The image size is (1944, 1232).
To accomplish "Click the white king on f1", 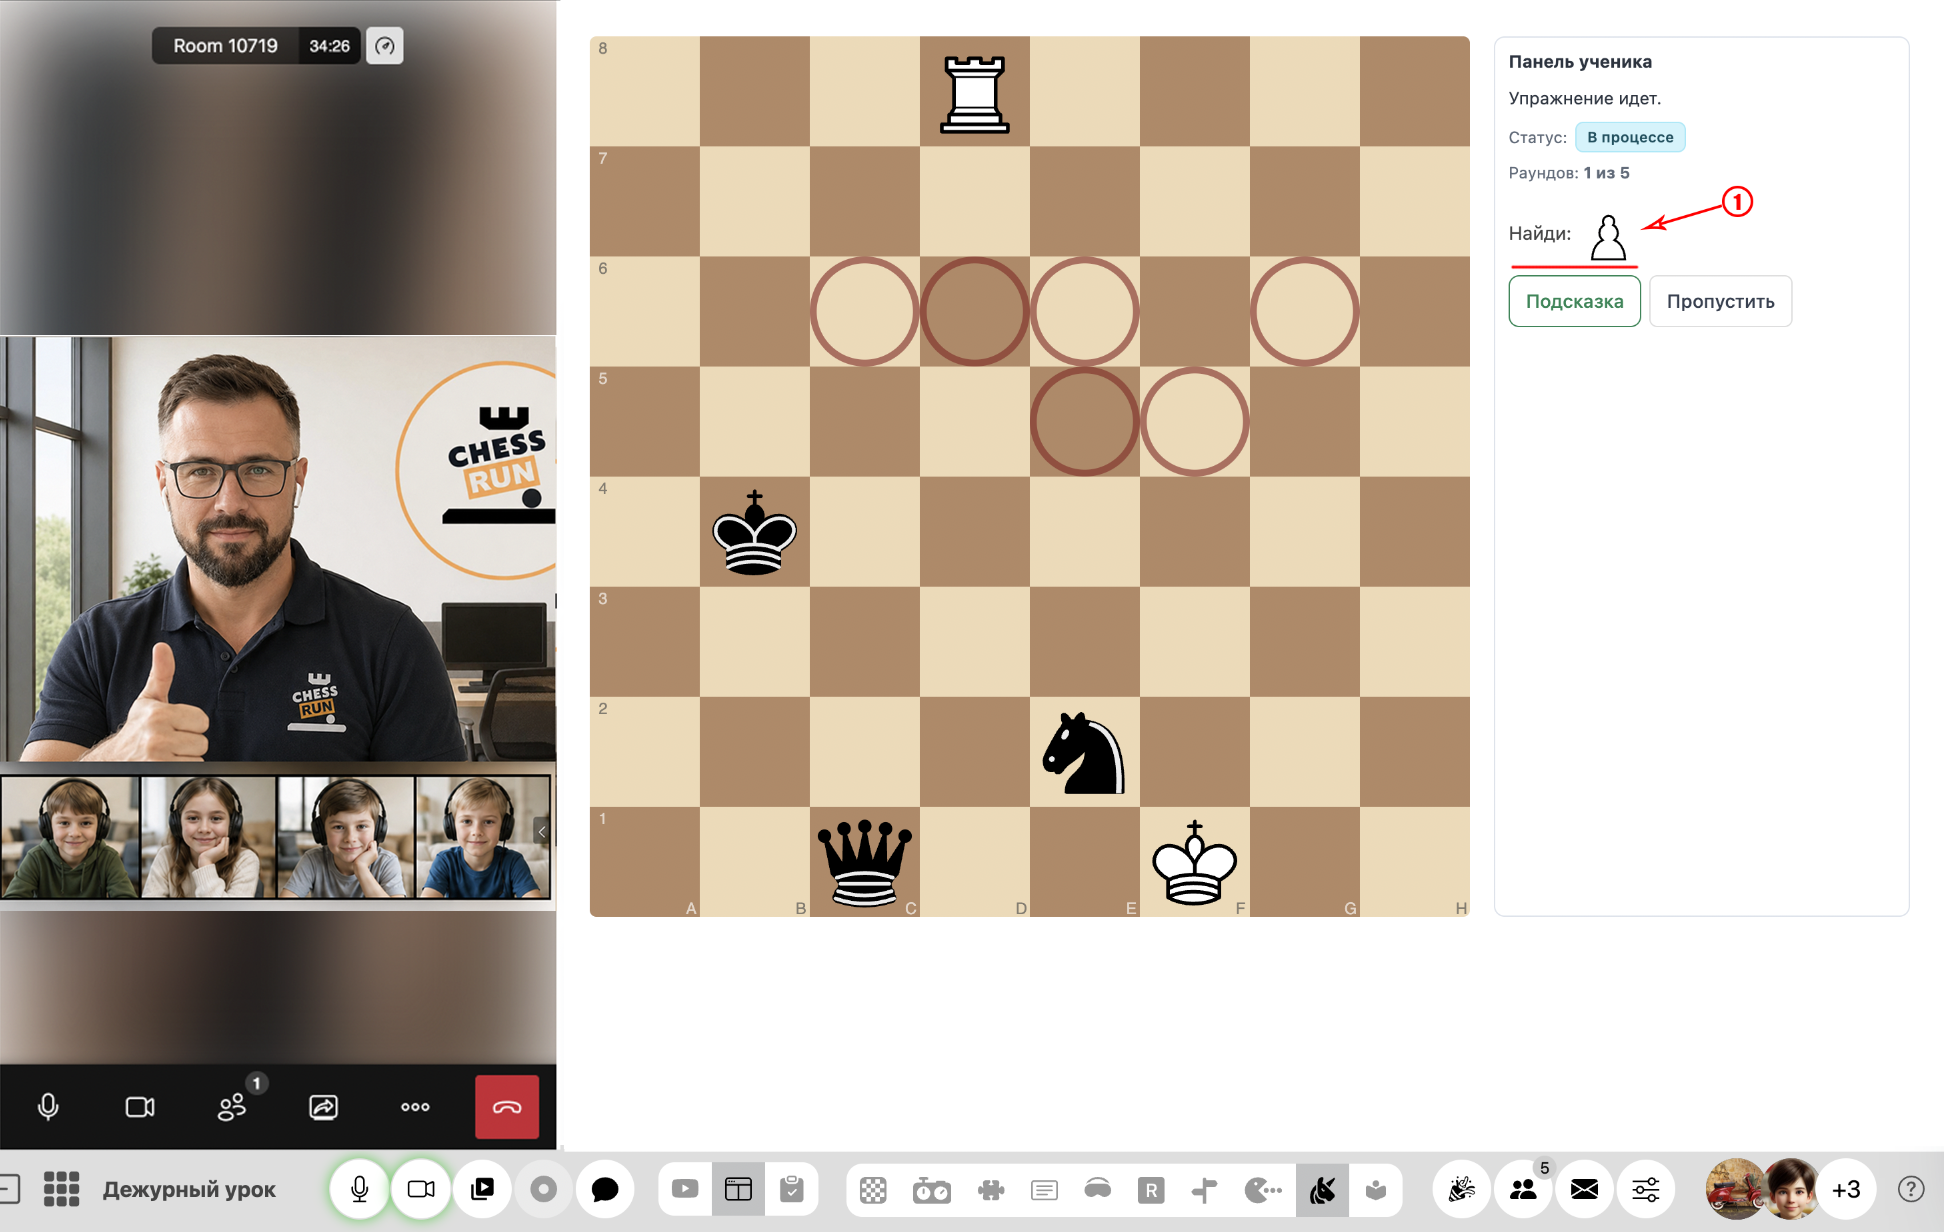I will [x=1195, y=862].
